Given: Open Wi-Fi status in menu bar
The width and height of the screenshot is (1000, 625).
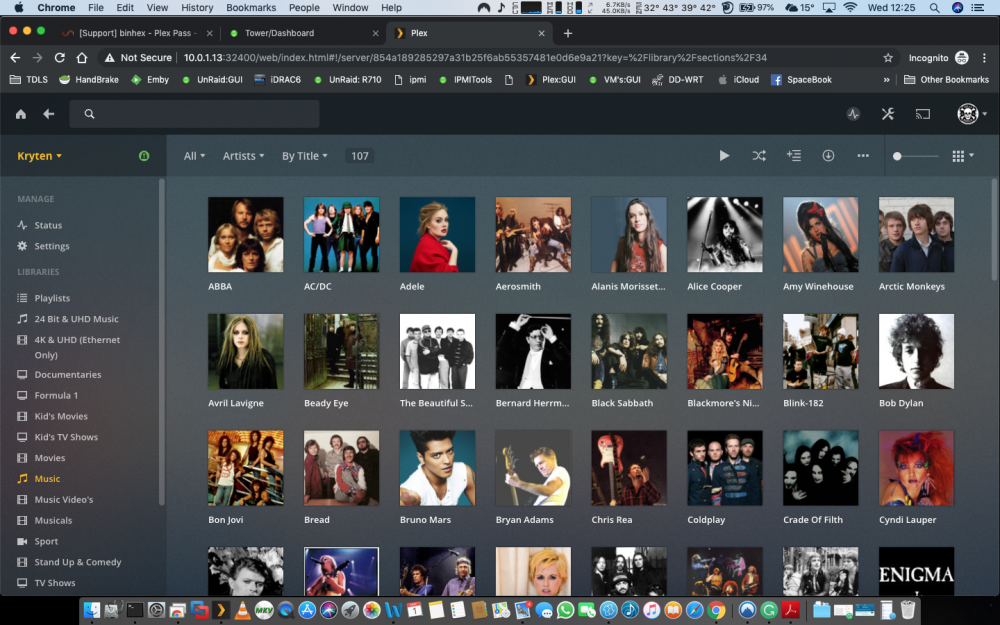Looking at the screenshot, I should [x=850, y=8].
